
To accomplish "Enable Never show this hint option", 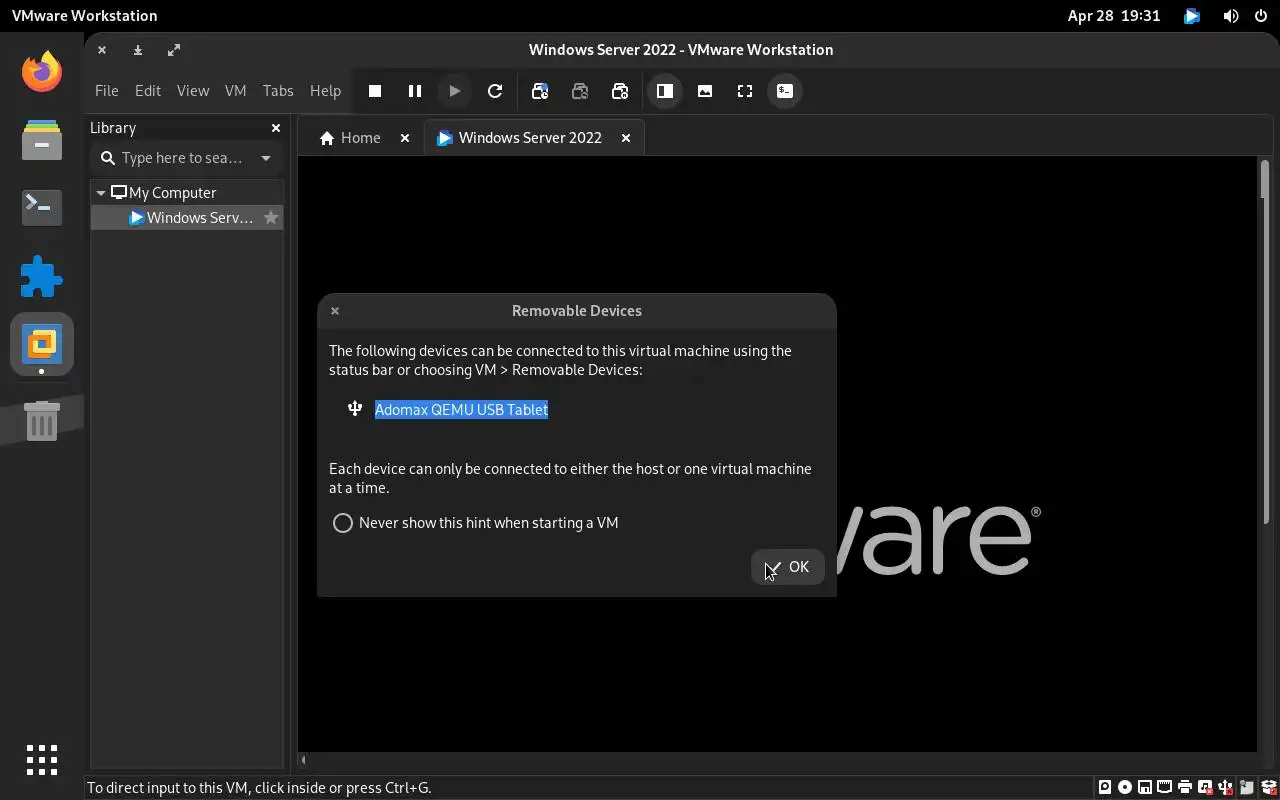I will pyautogui.click(x=343, y=523).
